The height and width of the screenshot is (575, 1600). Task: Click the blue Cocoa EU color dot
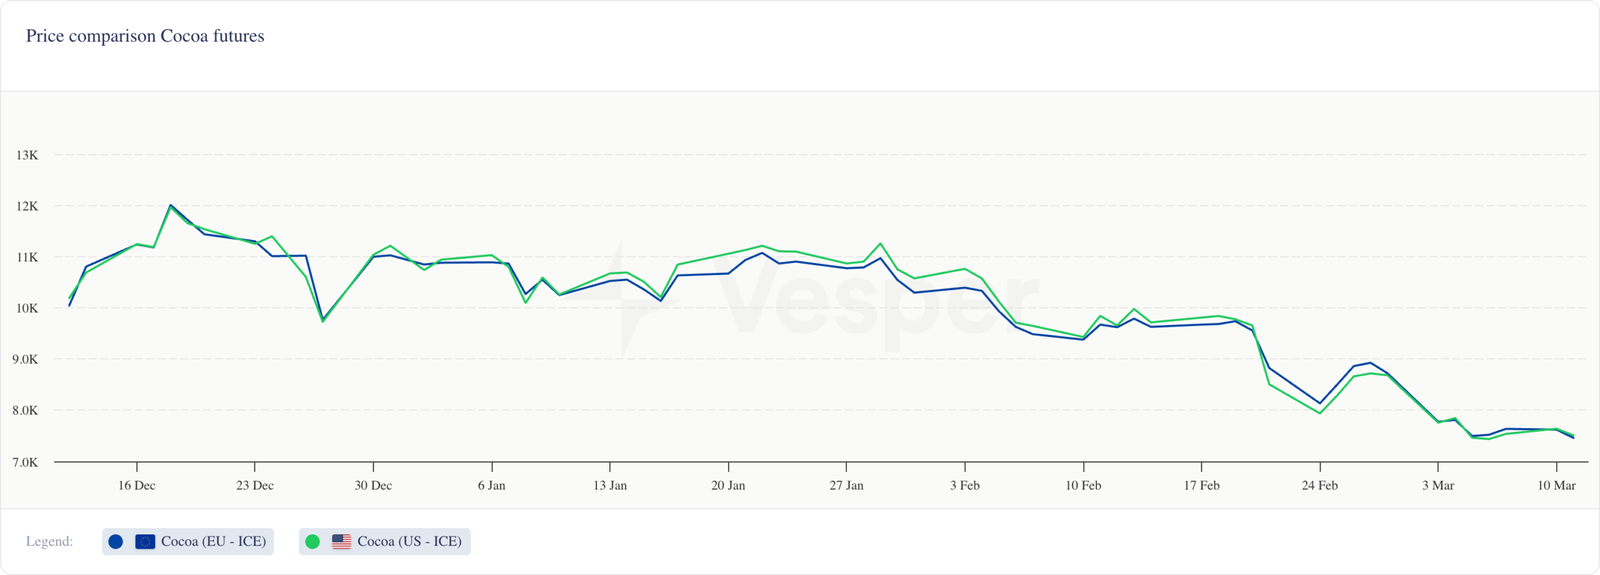[116, 542]
